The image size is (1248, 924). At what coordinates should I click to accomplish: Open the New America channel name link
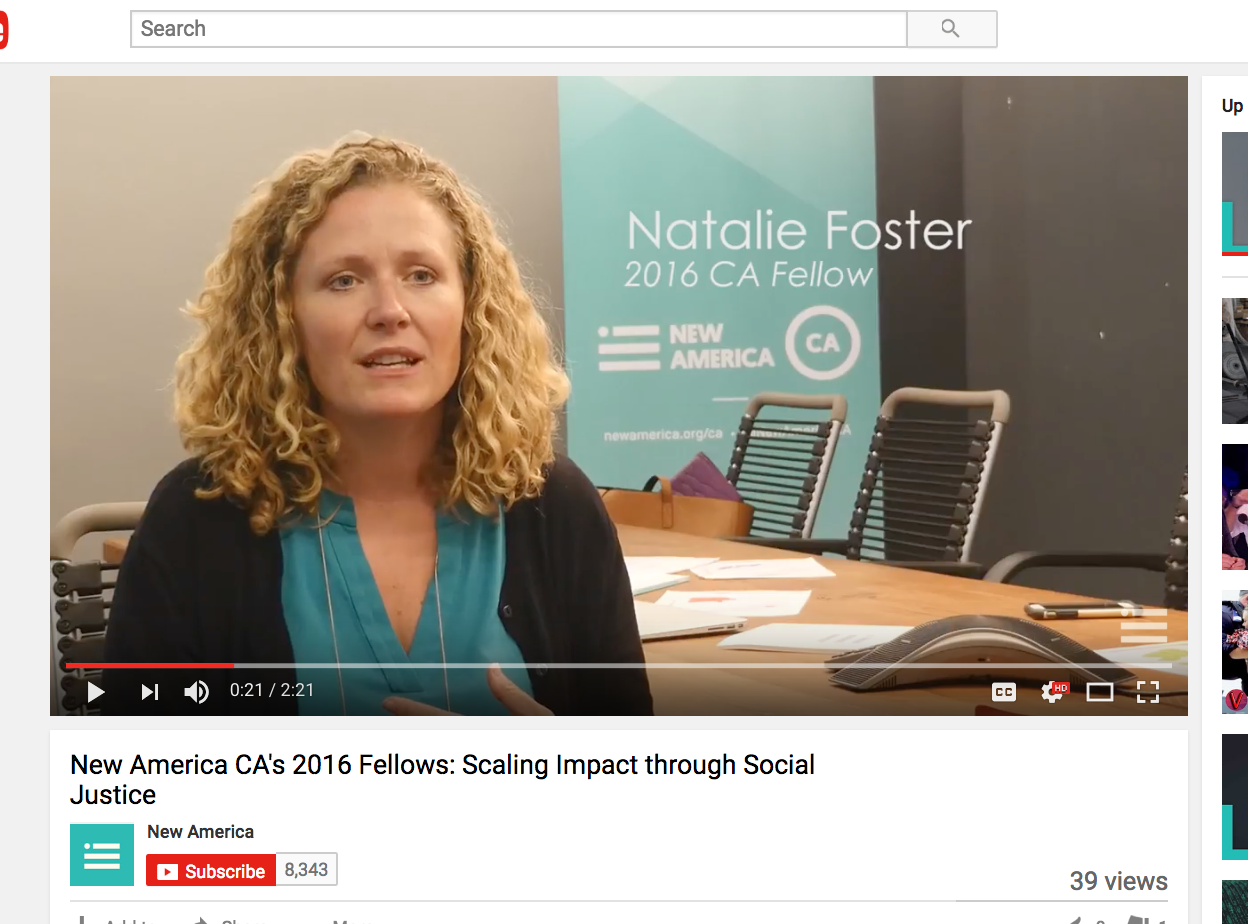click(200, 831)
